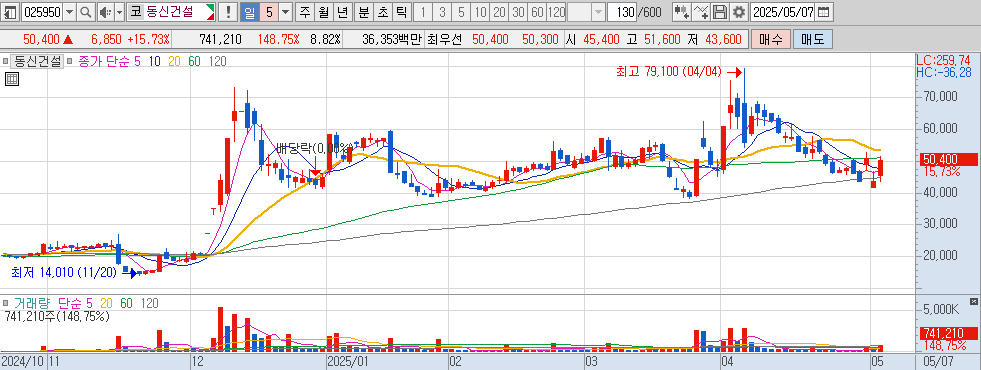Select the 년 yearly chart period
Viewport: 981px width, 370px height.
click(342, 11)
